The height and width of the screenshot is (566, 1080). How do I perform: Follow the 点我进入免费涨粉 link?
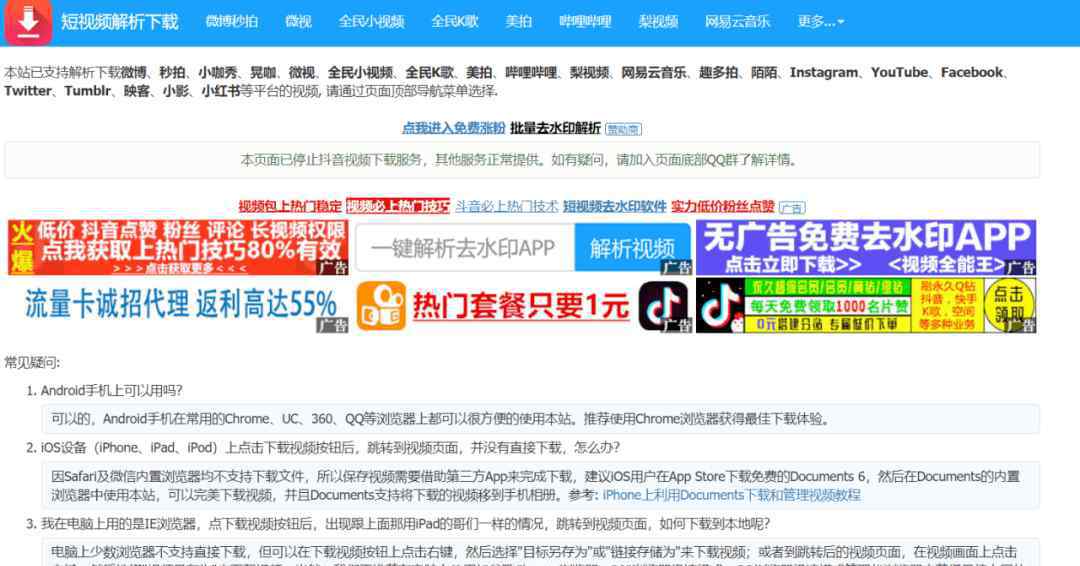click(454, 128)
